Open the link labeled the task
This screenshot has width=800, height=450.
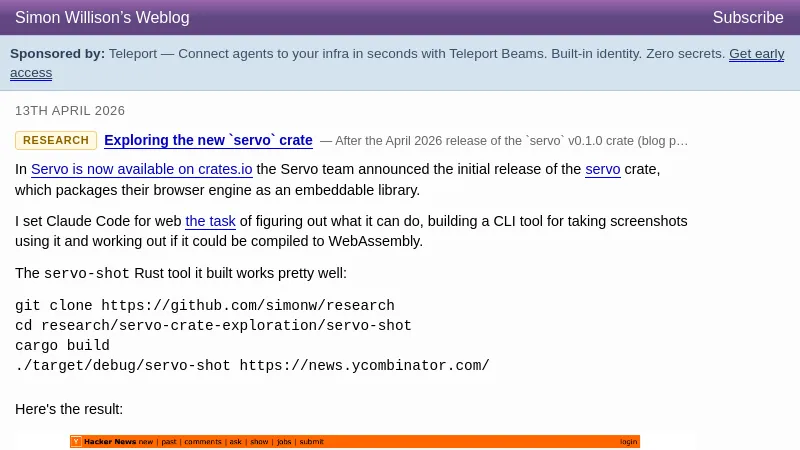coord(210,222)
